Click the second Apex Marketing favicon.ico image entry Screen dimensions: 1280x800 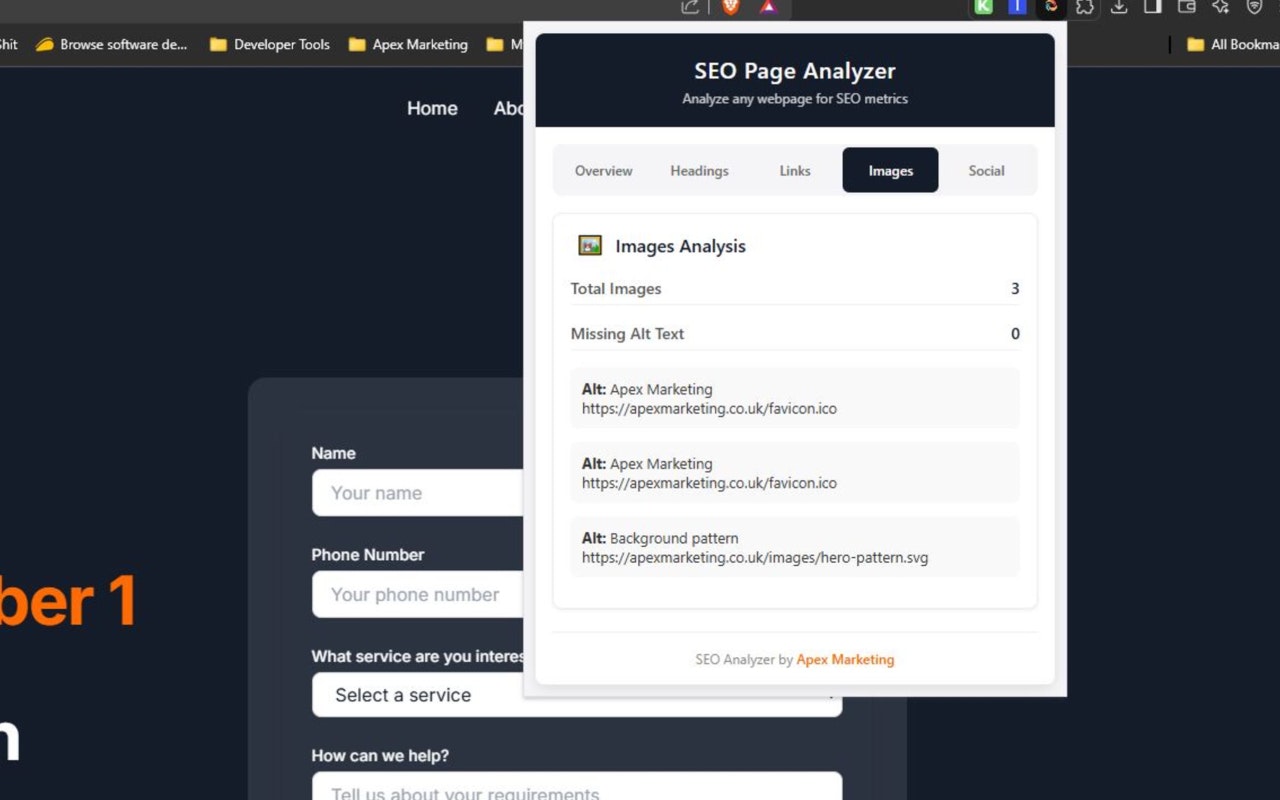tap(795, 473)
